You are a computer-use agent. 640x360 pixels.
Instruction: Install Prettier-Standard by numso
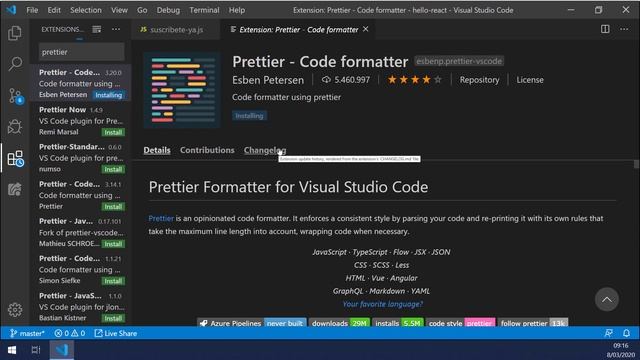coord(113,169)
